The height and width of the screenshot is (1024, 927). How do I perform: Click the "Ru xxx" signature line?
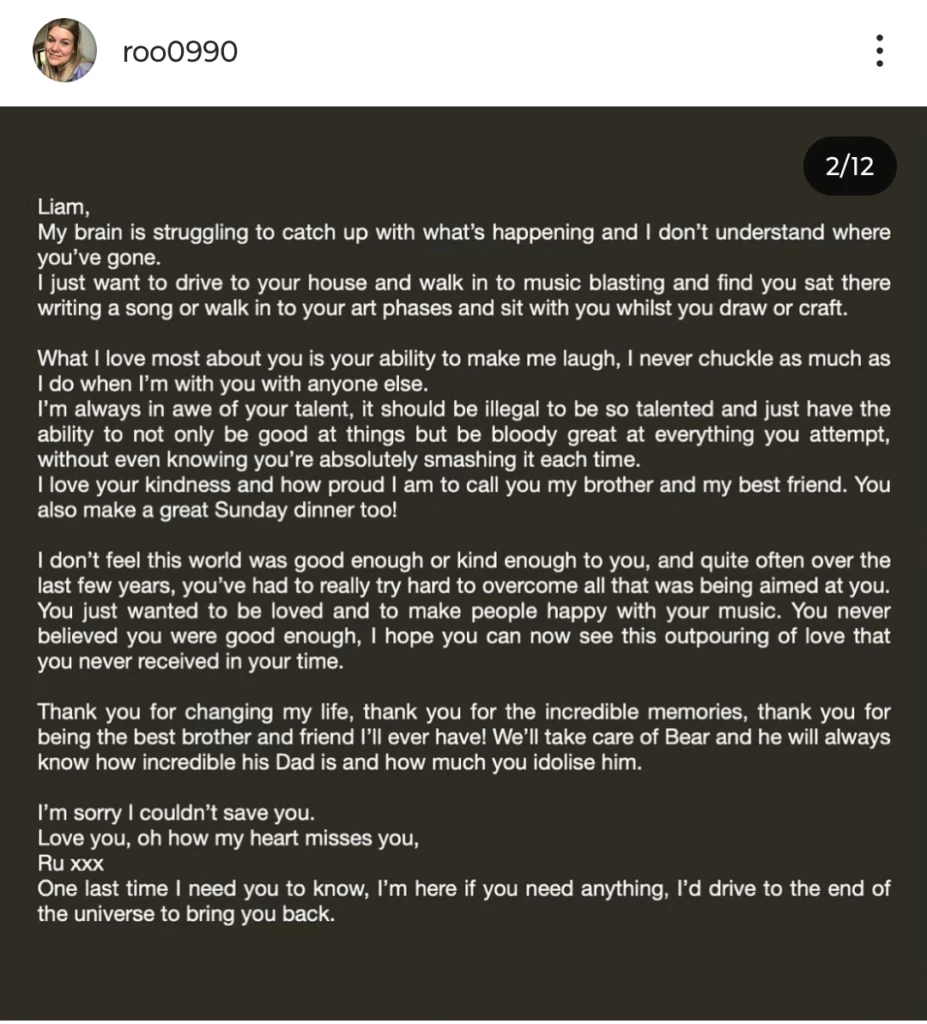coord(70,863)
